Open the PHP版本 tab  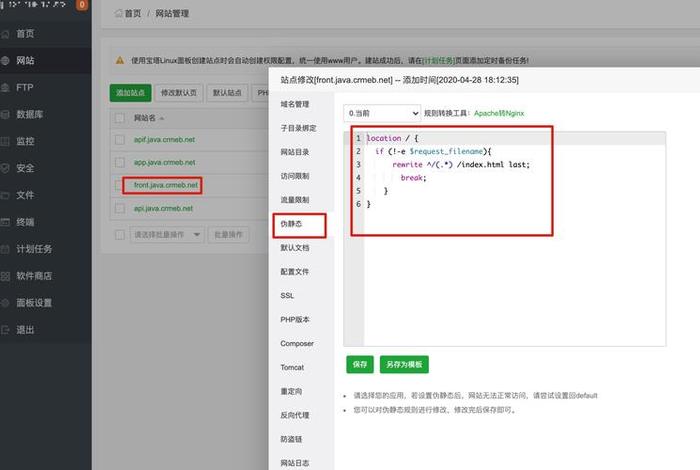tap(295, 320)
